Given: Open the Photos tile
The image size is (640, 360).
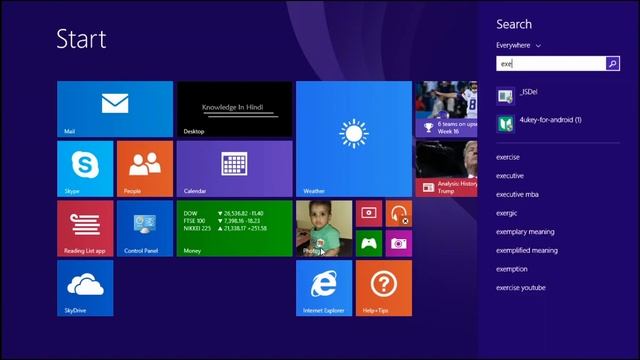Looking at the screenshot, I should (324, 229).
